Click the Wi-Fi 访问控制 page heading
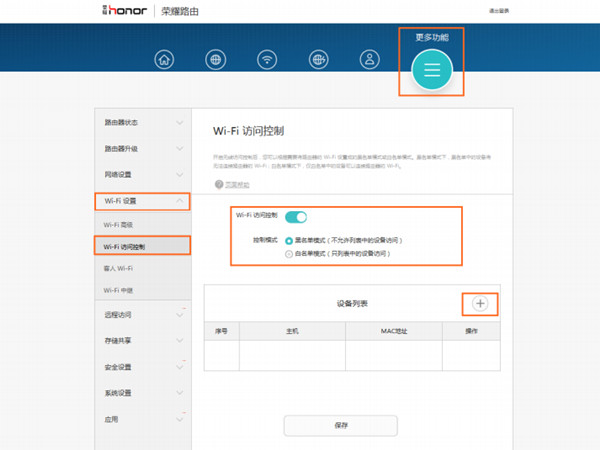The width and height of the screenshot is (600, 450). point(248,131)
